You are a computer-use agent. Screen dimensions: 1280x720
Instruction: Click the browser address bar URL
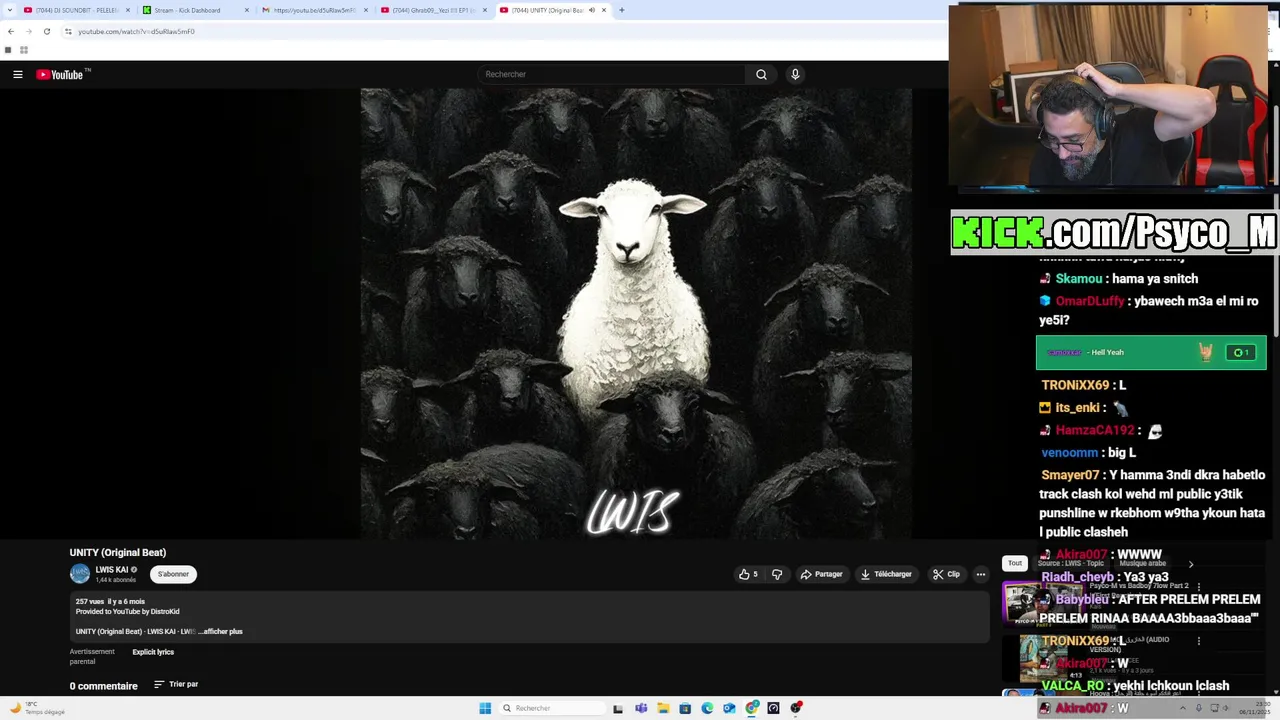pos(136,31)
